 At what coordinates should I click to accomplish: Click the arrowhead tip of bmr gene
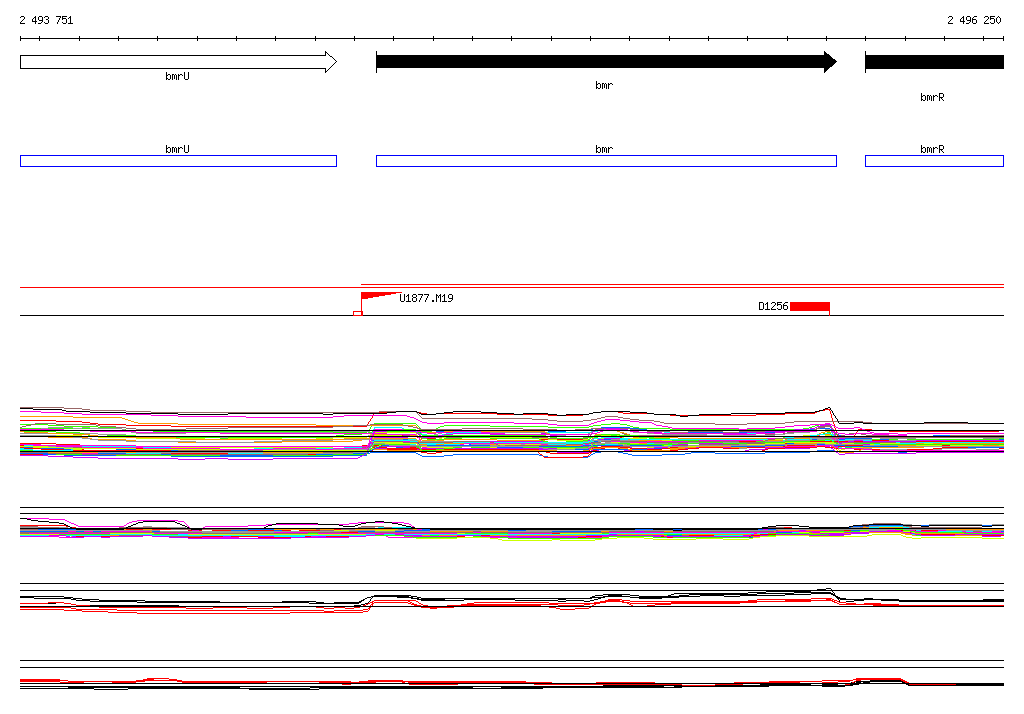[x=832, y=62]
